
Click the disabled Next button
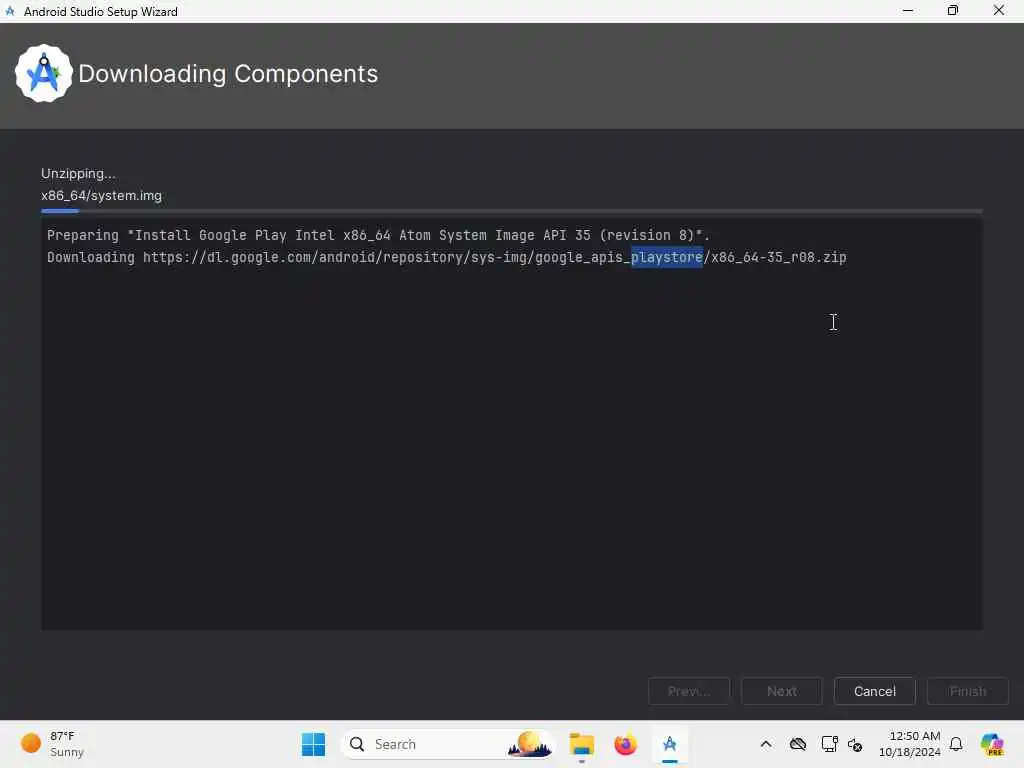tap(782, 691)
